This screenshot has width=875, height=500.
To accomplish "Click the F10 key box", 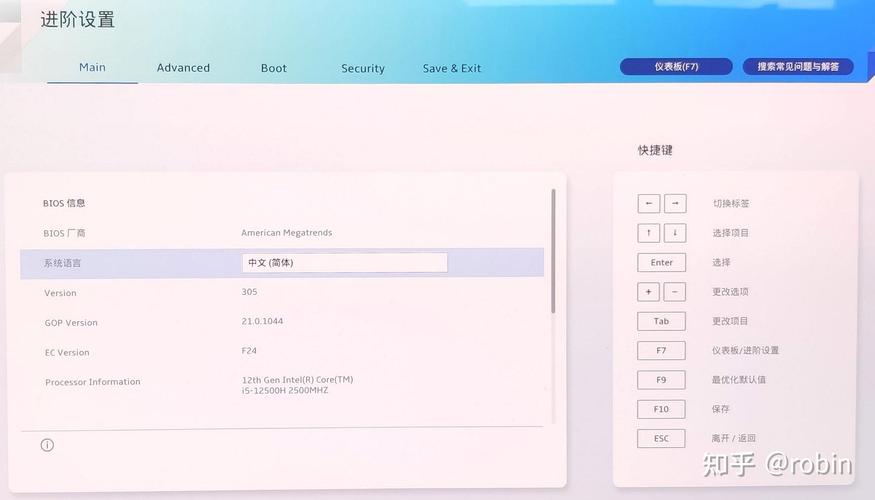I will [x=661, y=409].
